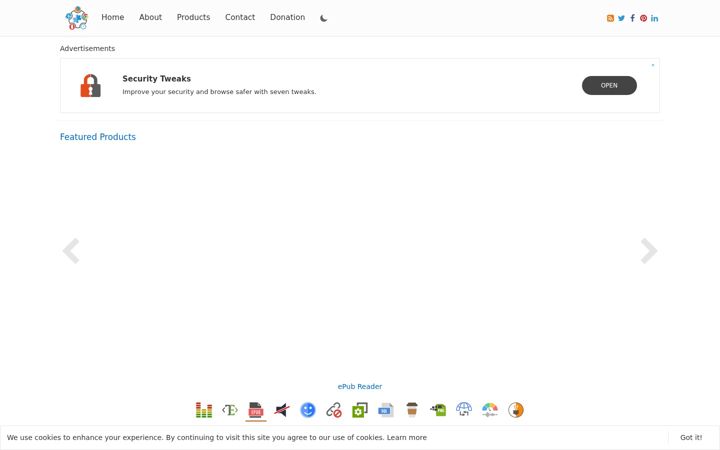720x450 pixels.
Task: Toggle dark mode with the moon icon
Action: coord(324,18)
